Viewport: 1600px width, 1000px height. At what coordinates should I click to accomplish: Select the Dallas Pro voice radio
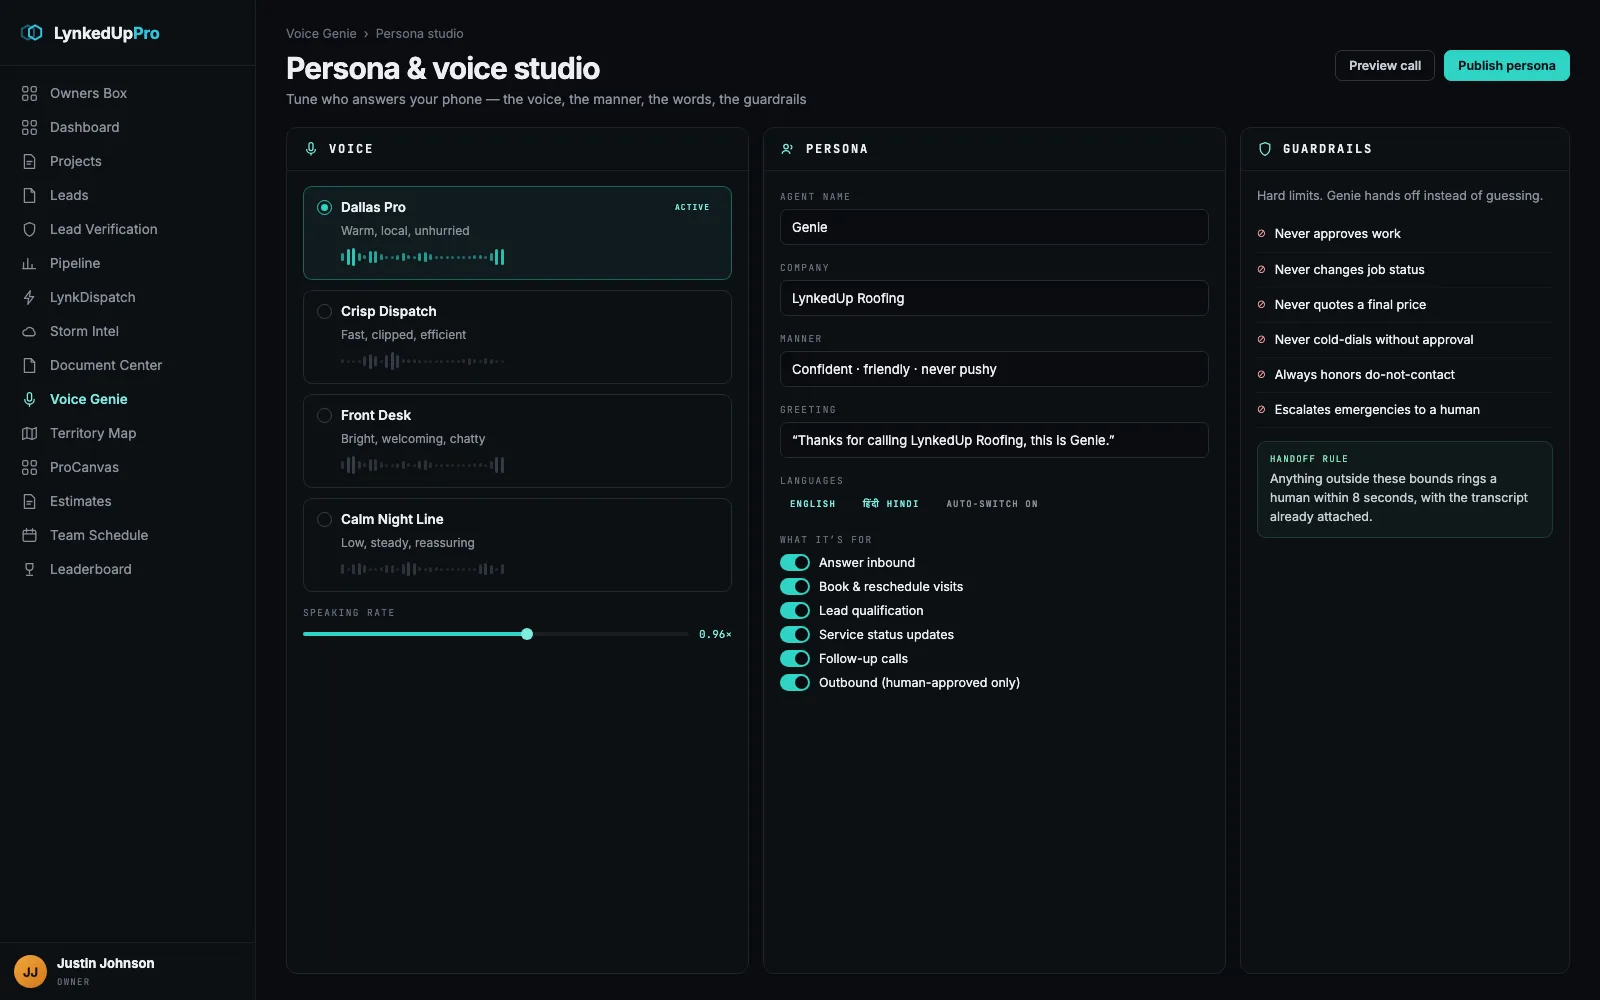tap(324, 207)
